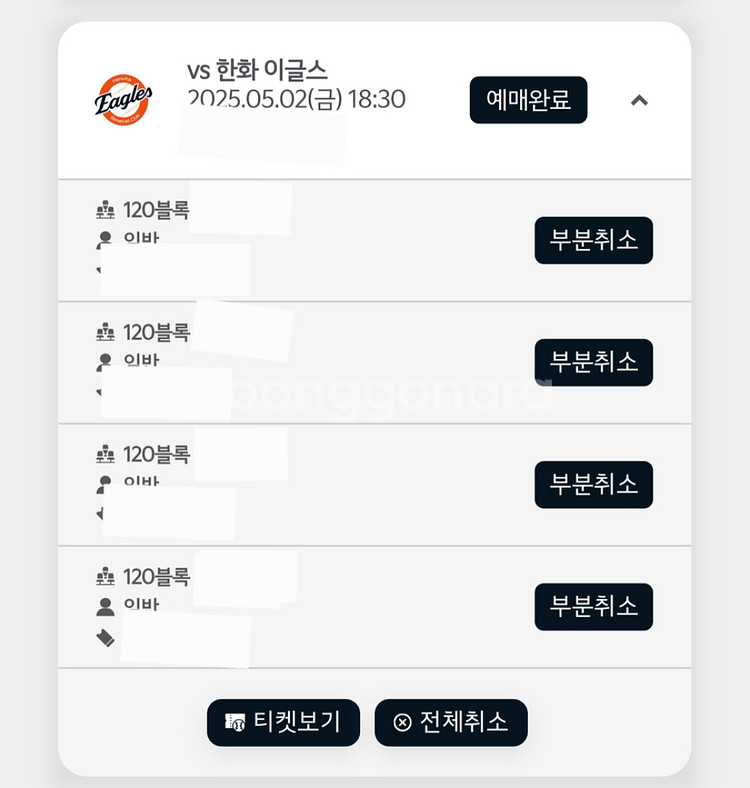Click the seat block icon in second ticket row
The height and width of the screenshot is (788, 750).
pos(105,332)
